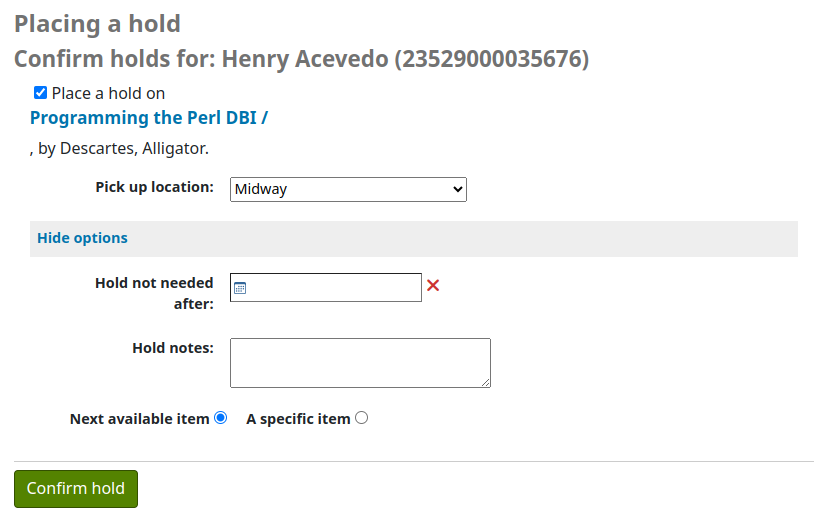Click the calendar icon in date field
Viewport: 830px width, 517px height.
pyautogui.click(x=240, y=288)
